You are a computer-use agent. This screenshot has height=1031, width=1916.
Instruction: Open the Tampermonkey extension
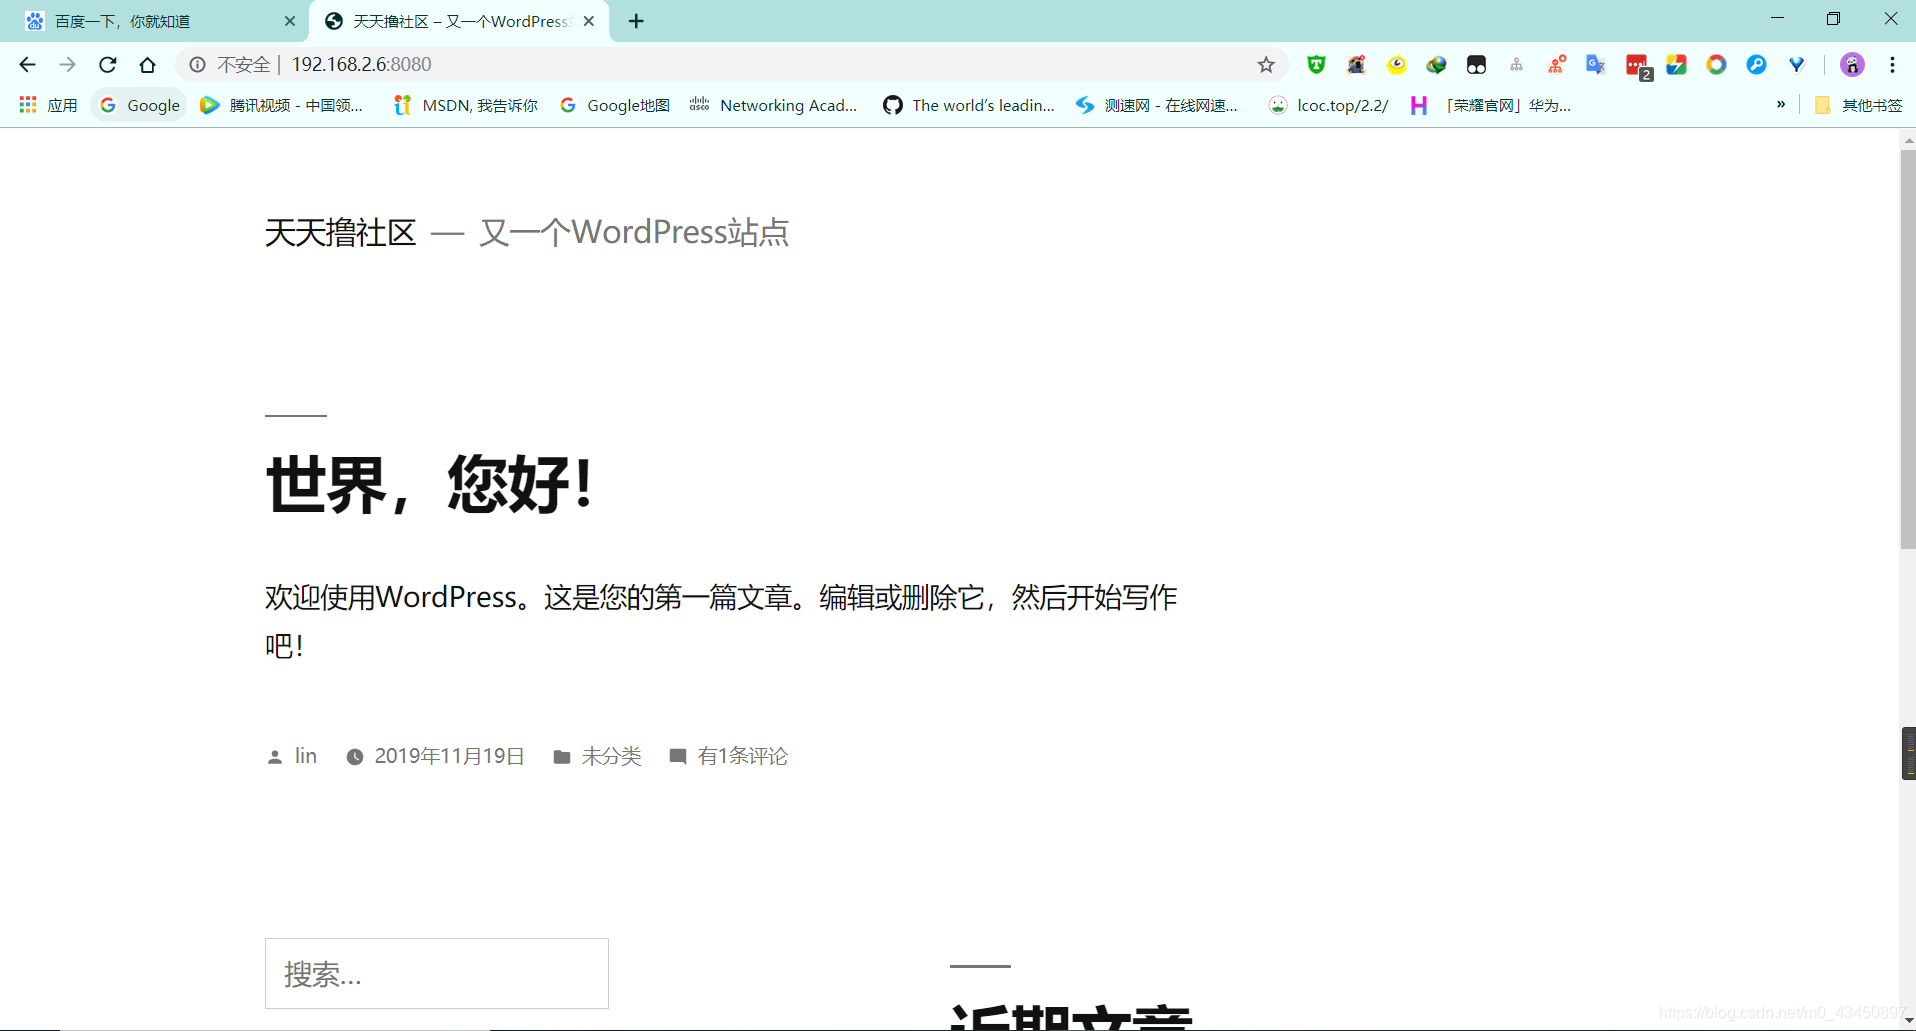[1476, 65]
